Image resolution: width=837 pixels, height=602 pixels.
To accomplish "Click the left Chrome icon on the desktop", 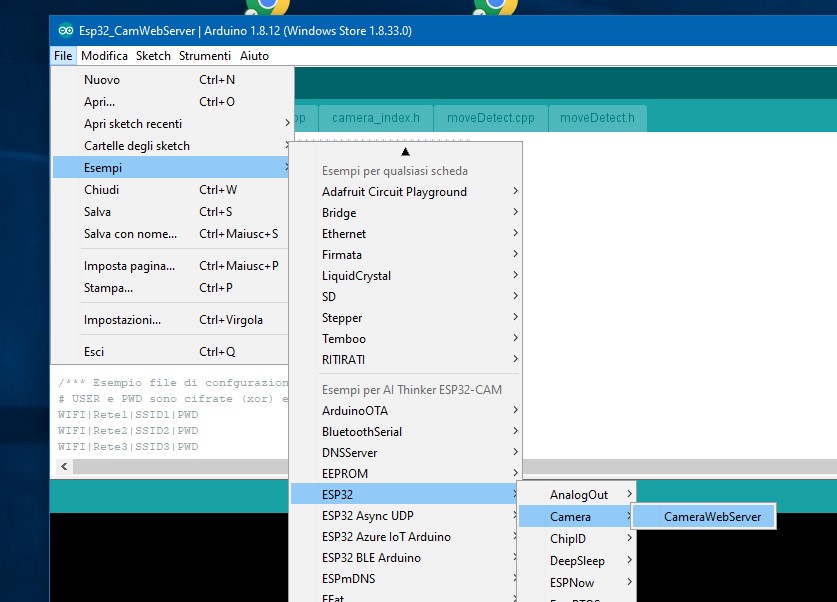I will tap(267, 6).
